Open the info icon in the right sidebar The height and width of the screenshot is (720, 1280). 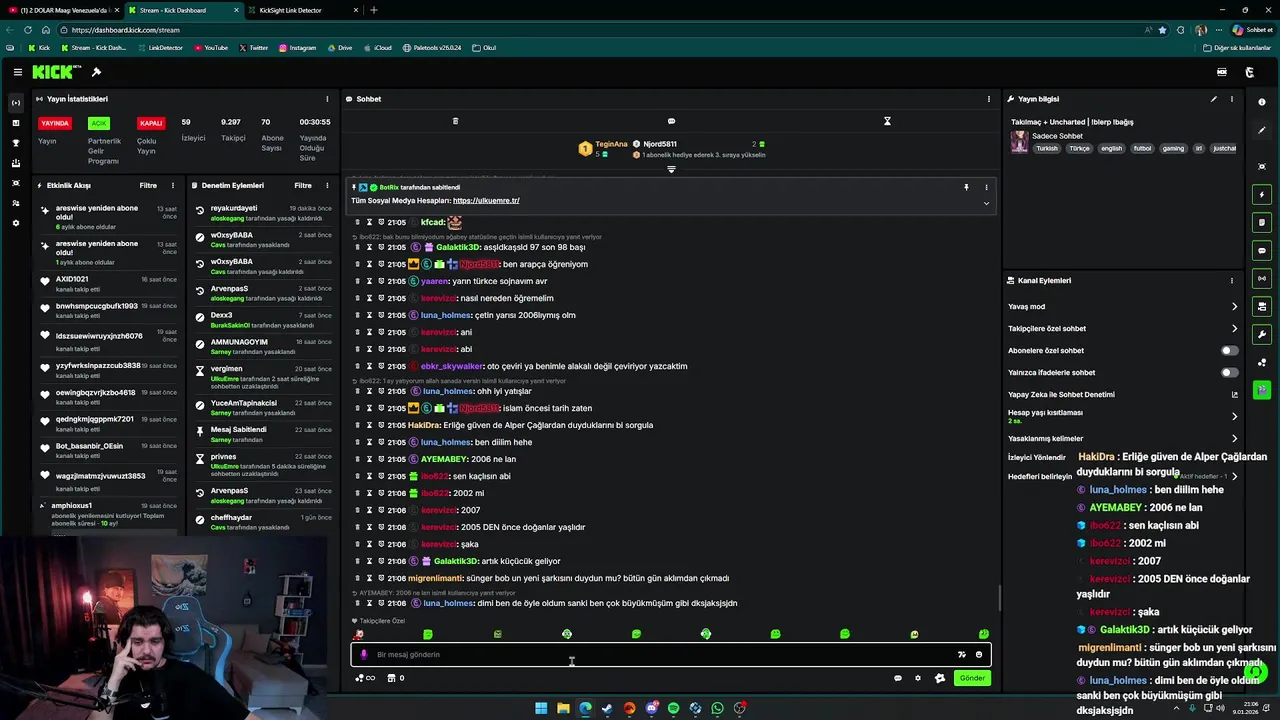pyautogui.click(x=1262, y=102)
